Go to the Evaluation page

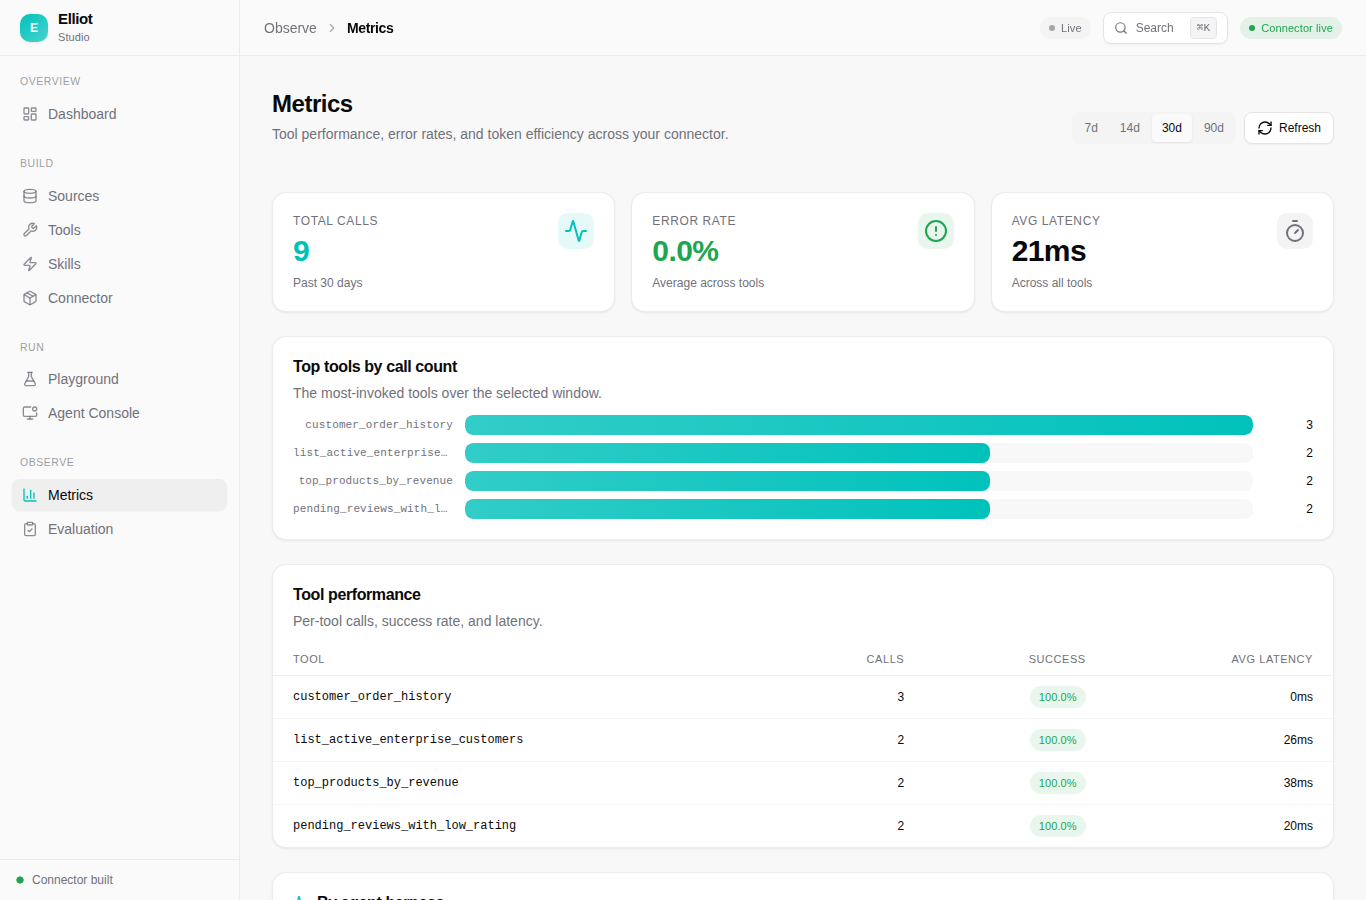coord(119,529)
